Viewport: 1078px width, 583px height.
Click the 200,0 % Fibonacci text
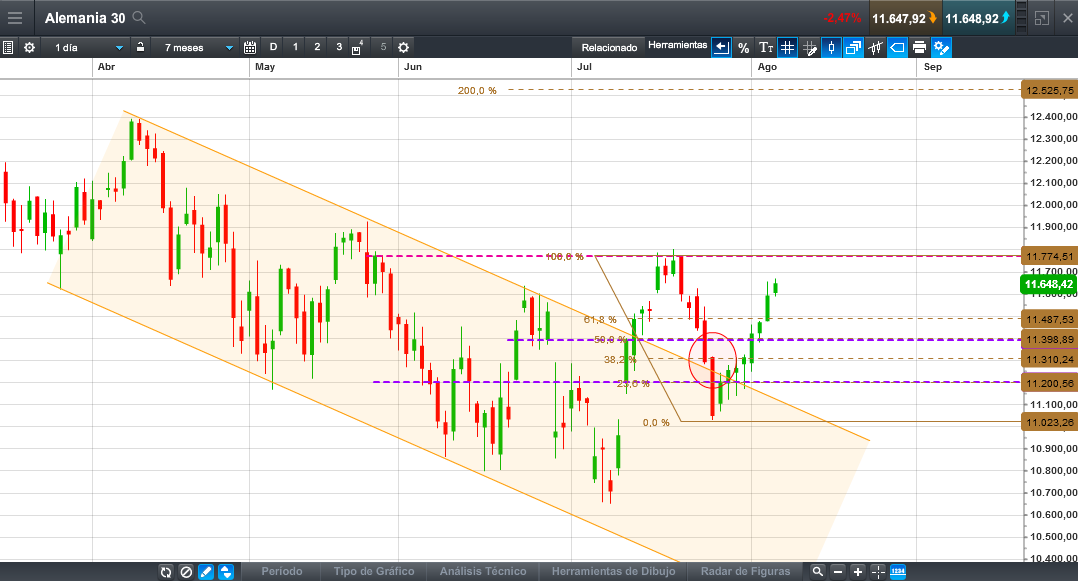[x=477, y=91]
